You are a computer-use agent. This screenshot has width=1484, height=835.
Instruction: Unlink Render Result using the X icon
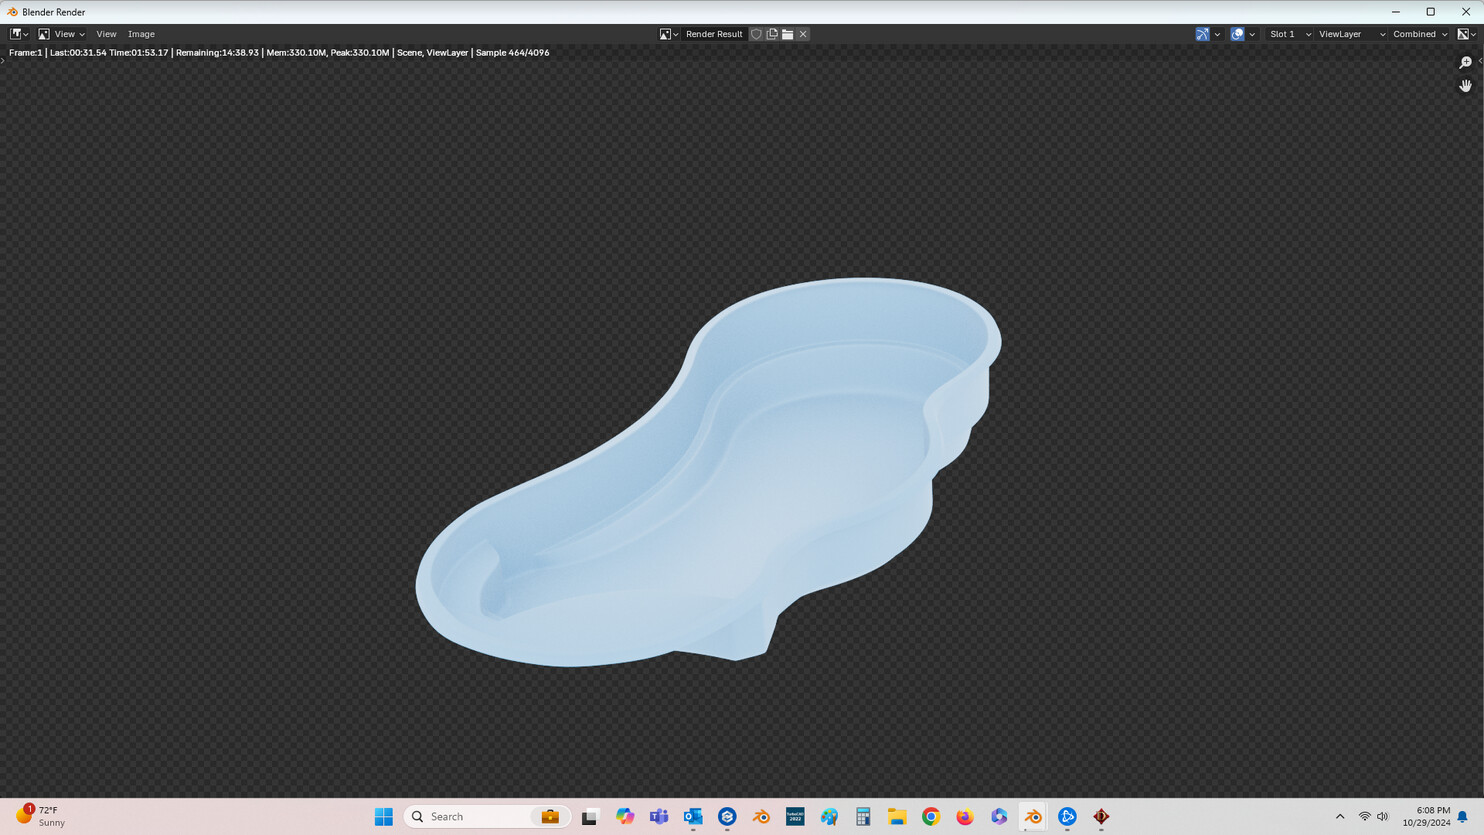(803, 33)
